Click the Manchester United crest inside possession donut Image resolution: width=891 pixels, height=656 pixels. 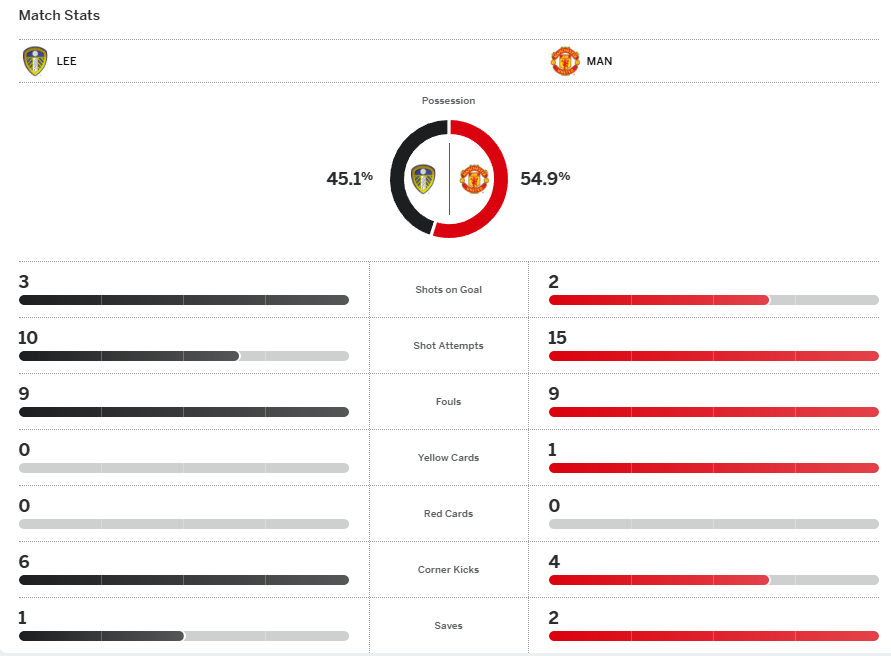click(474, 179)
